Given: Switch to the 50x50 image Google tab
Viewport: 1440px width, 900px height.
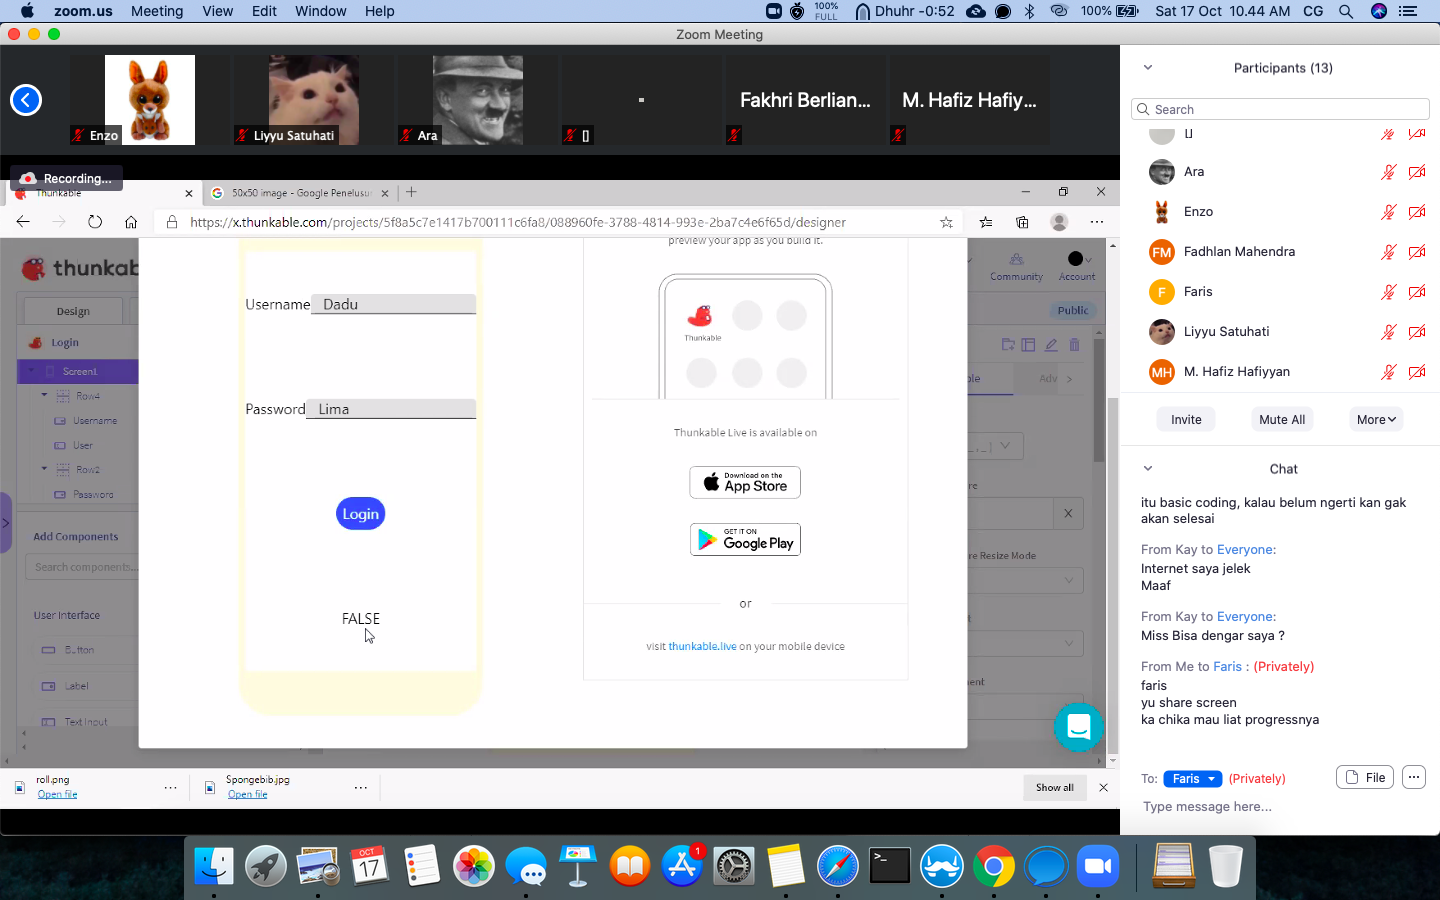Looking at the screenshot, I should (x=300, y=193).
